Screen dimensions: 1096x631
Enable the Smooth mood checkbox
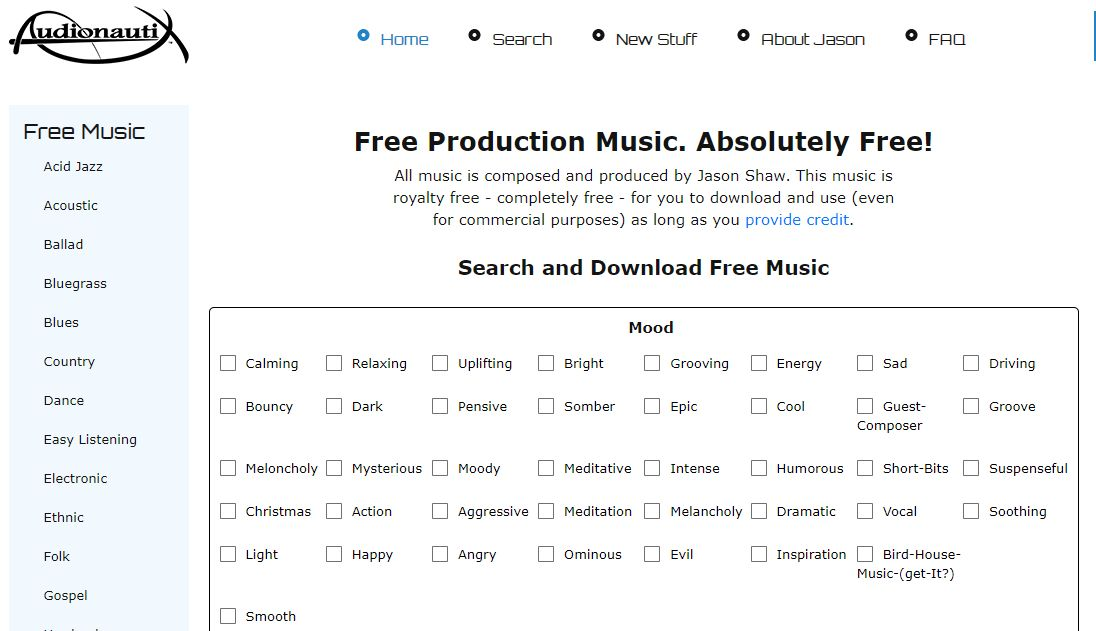[228, 616]
